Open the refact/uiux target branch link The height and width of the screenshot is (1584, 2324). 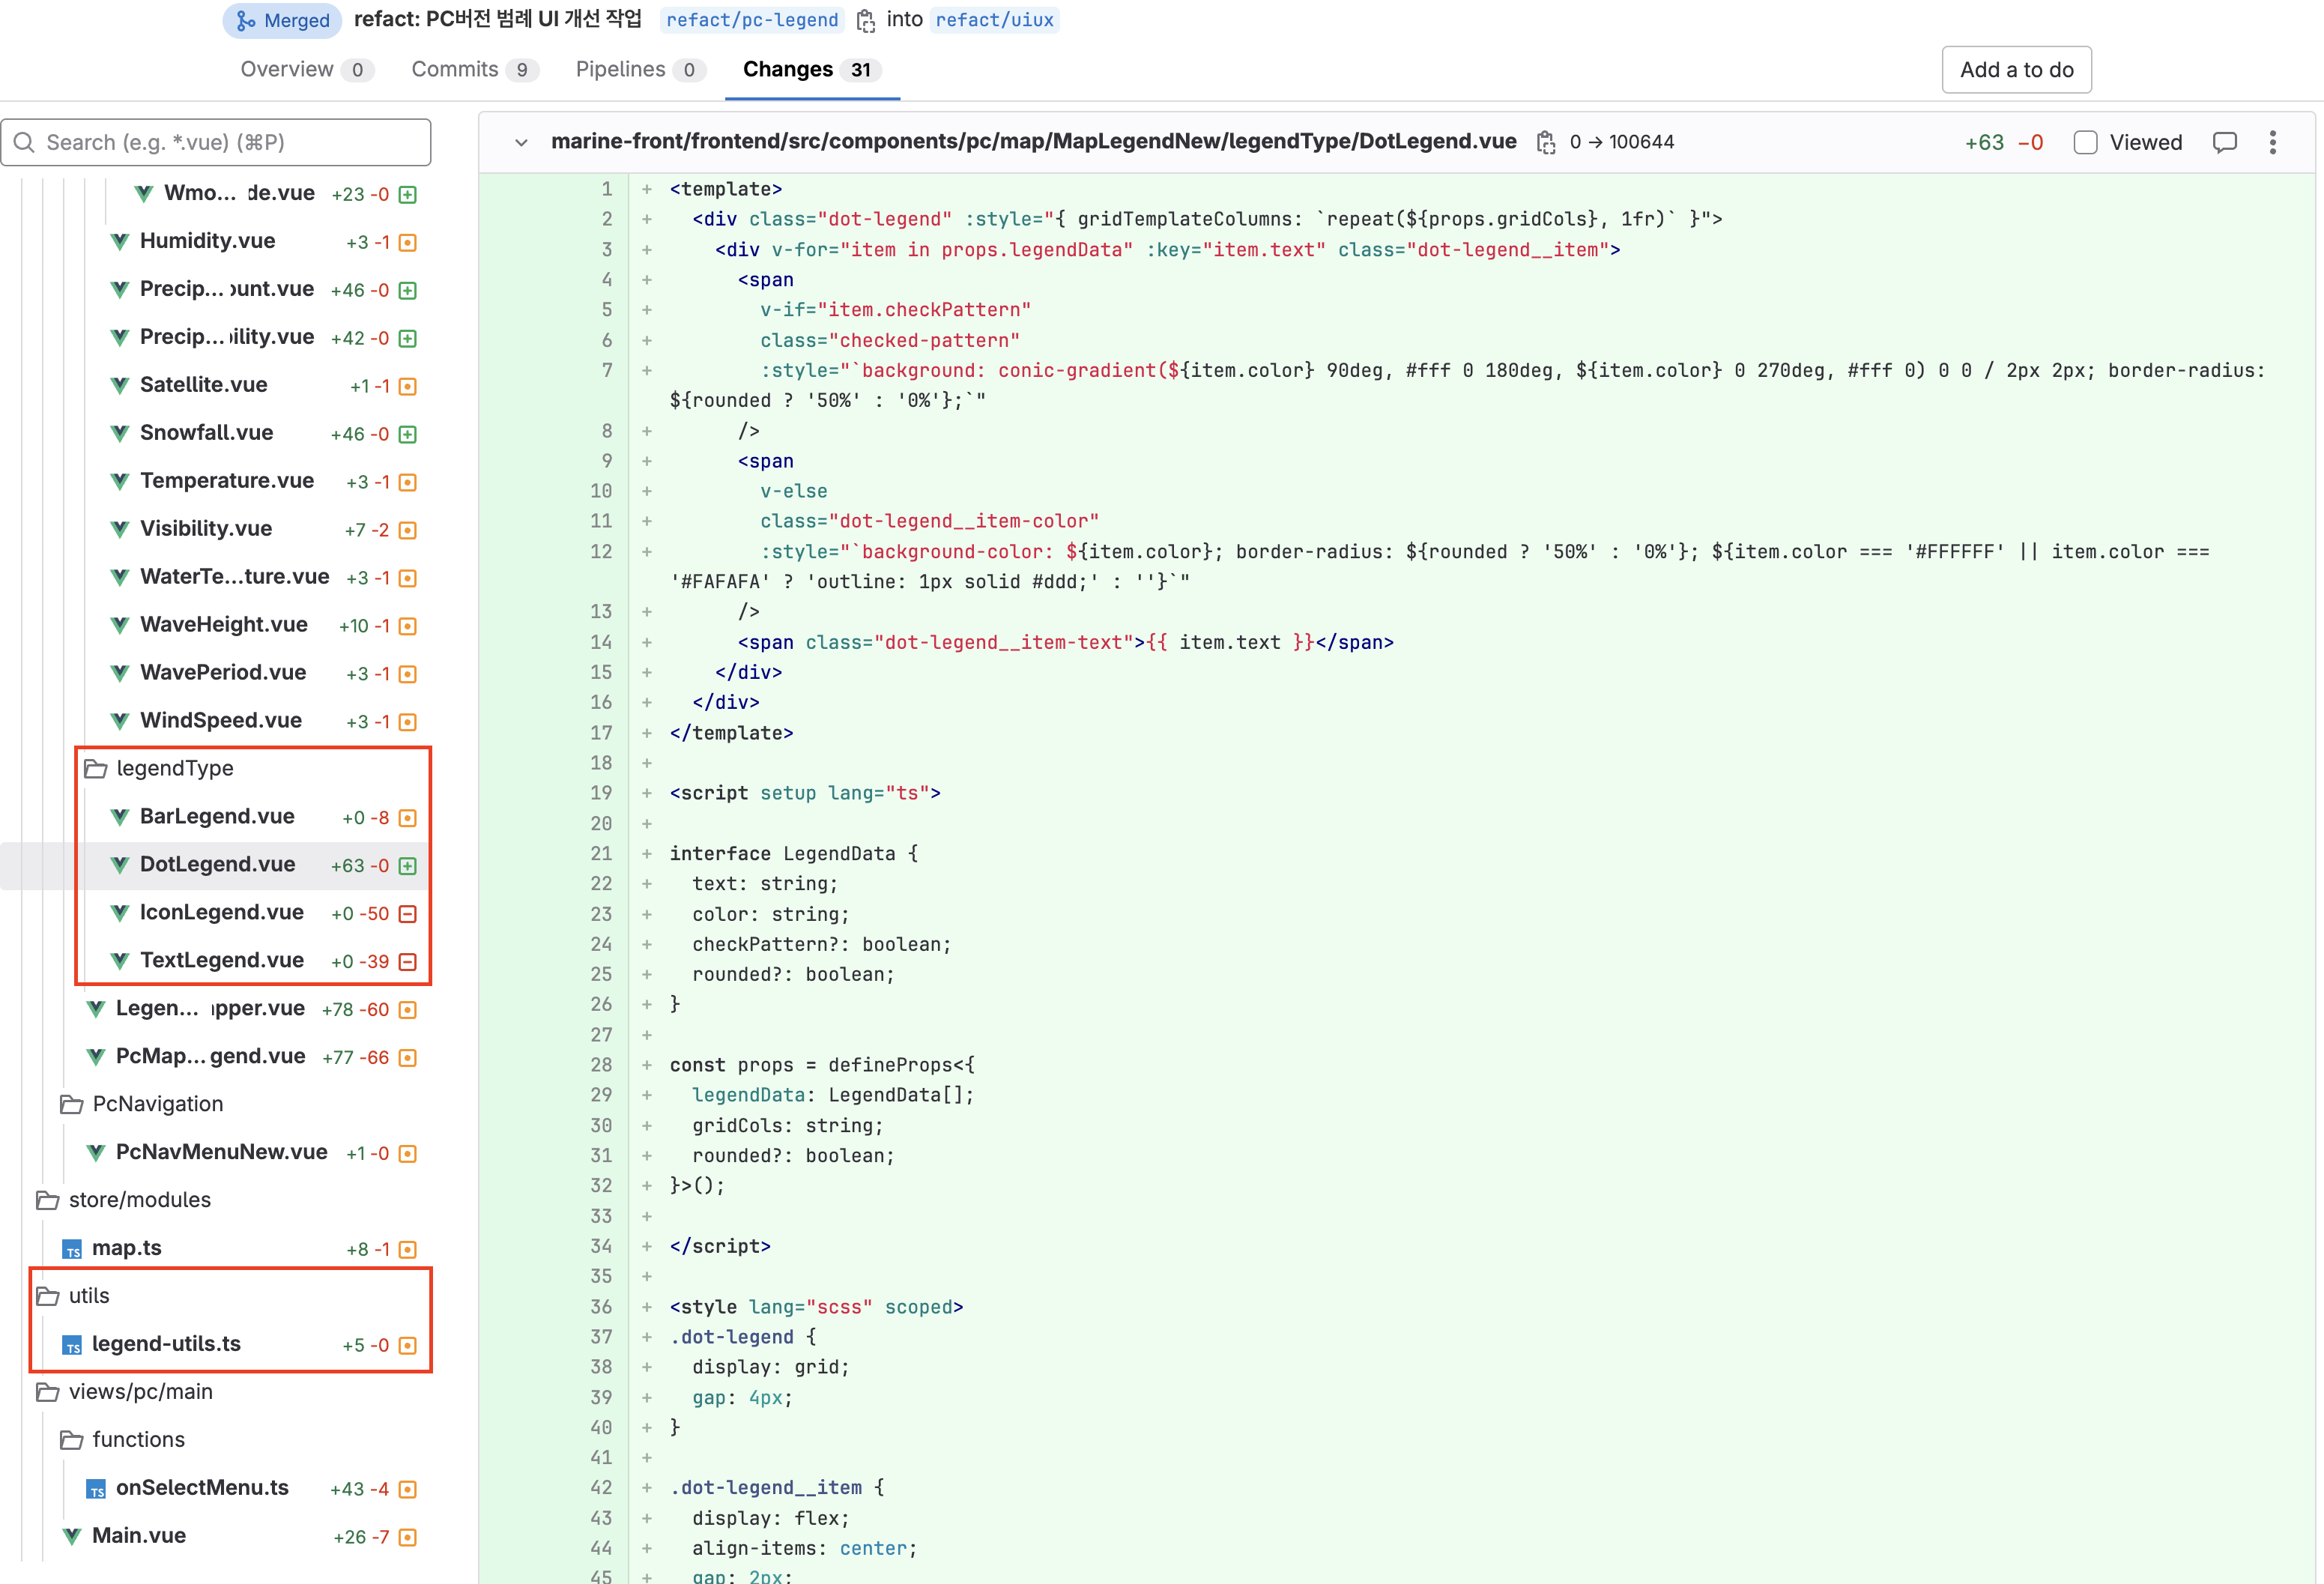(994, 20)
